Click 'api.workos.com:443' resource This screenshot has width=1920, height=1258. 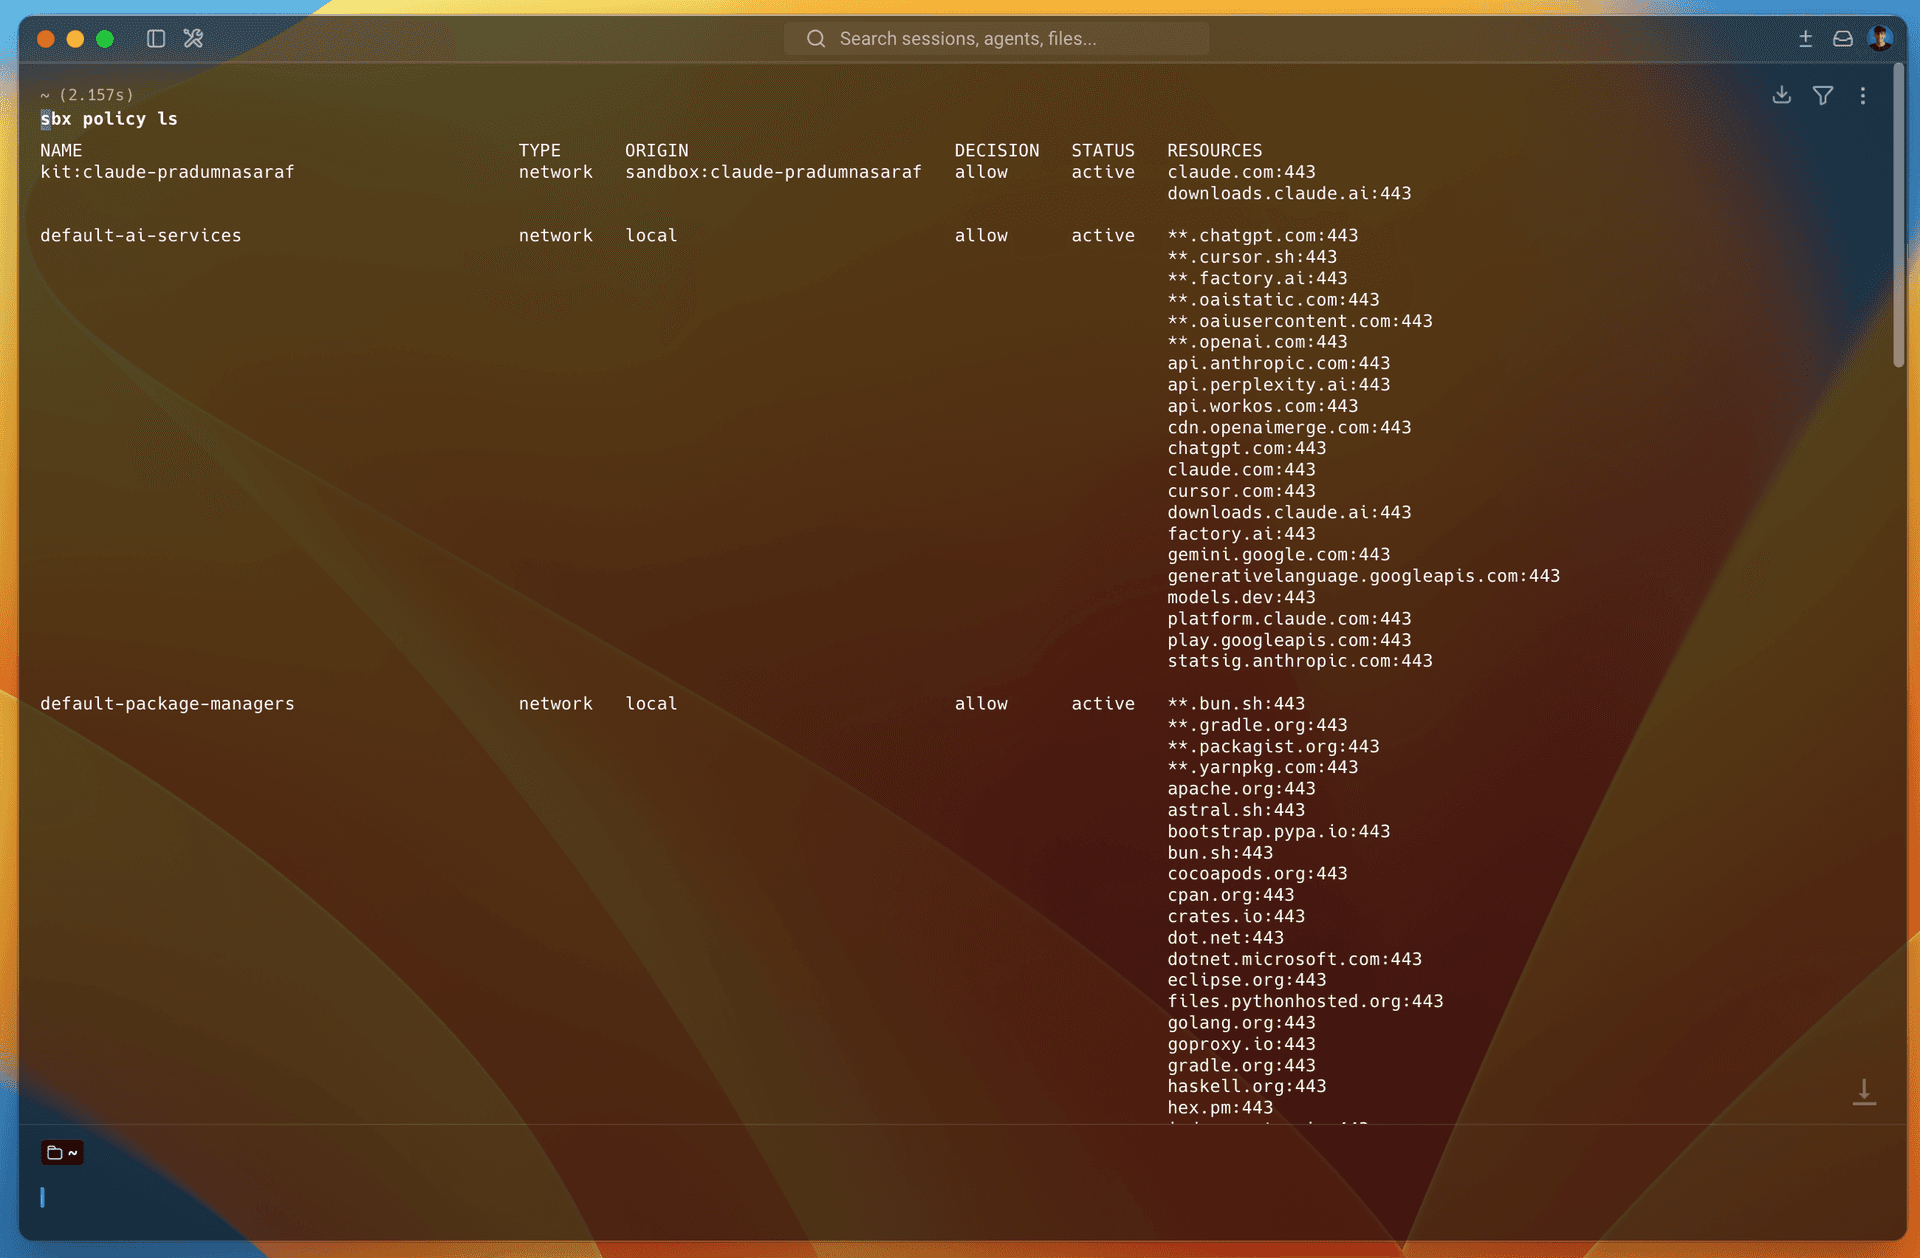pos(1262,406)
